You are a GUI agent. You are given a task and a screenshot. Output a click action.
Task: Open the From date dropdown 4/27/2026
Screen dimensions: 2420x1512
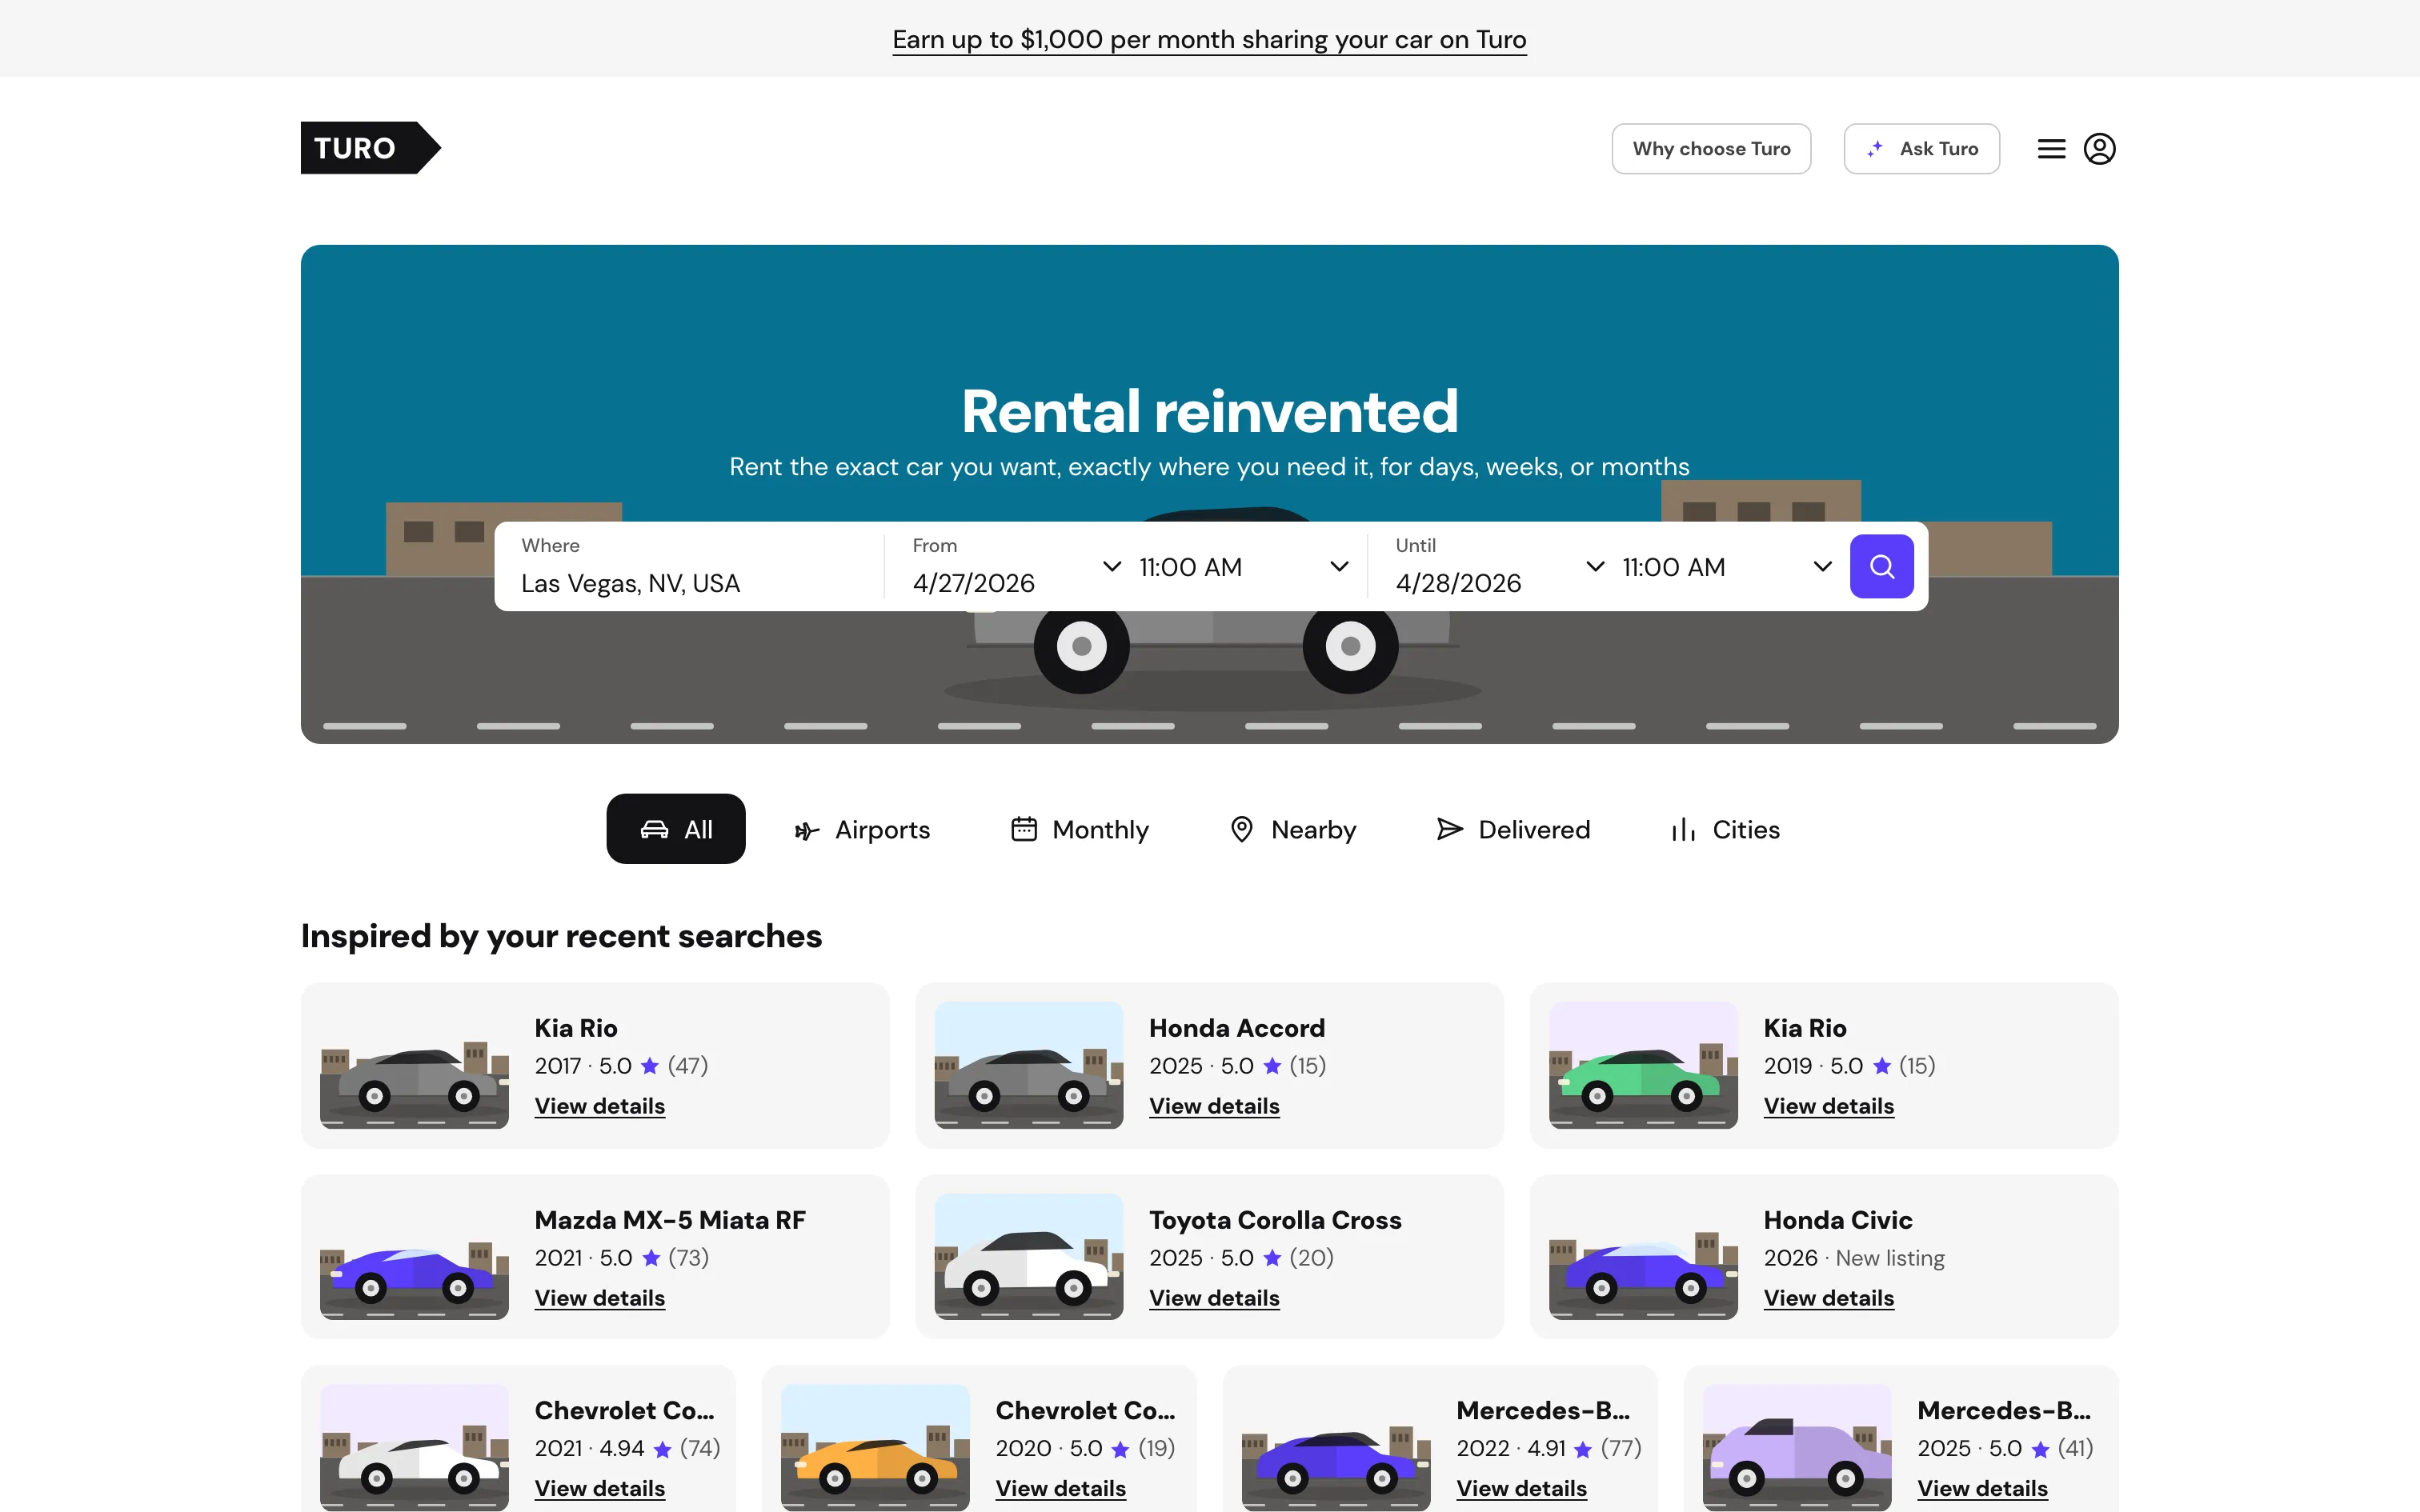click(x=1016, y=567)
